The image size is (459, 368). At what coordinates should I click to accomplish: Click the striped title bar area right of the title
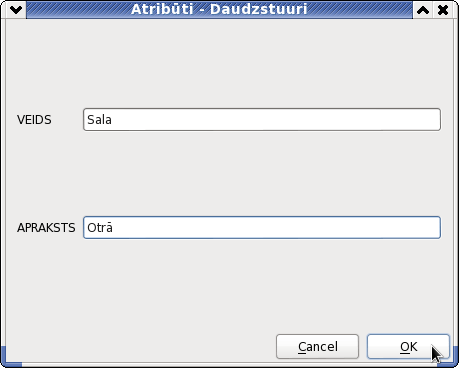click(360, 9)
